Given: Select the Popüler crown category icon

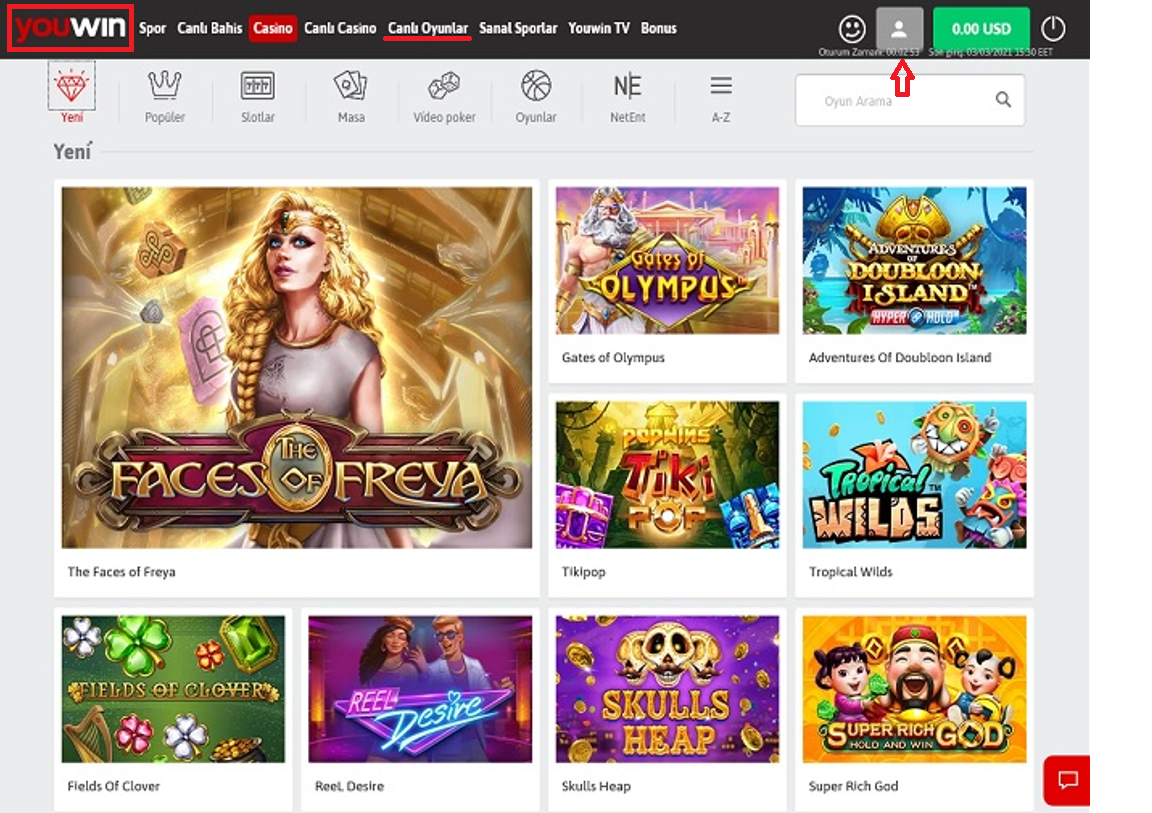Looking at the screenshot, I should tap(165, 85).
